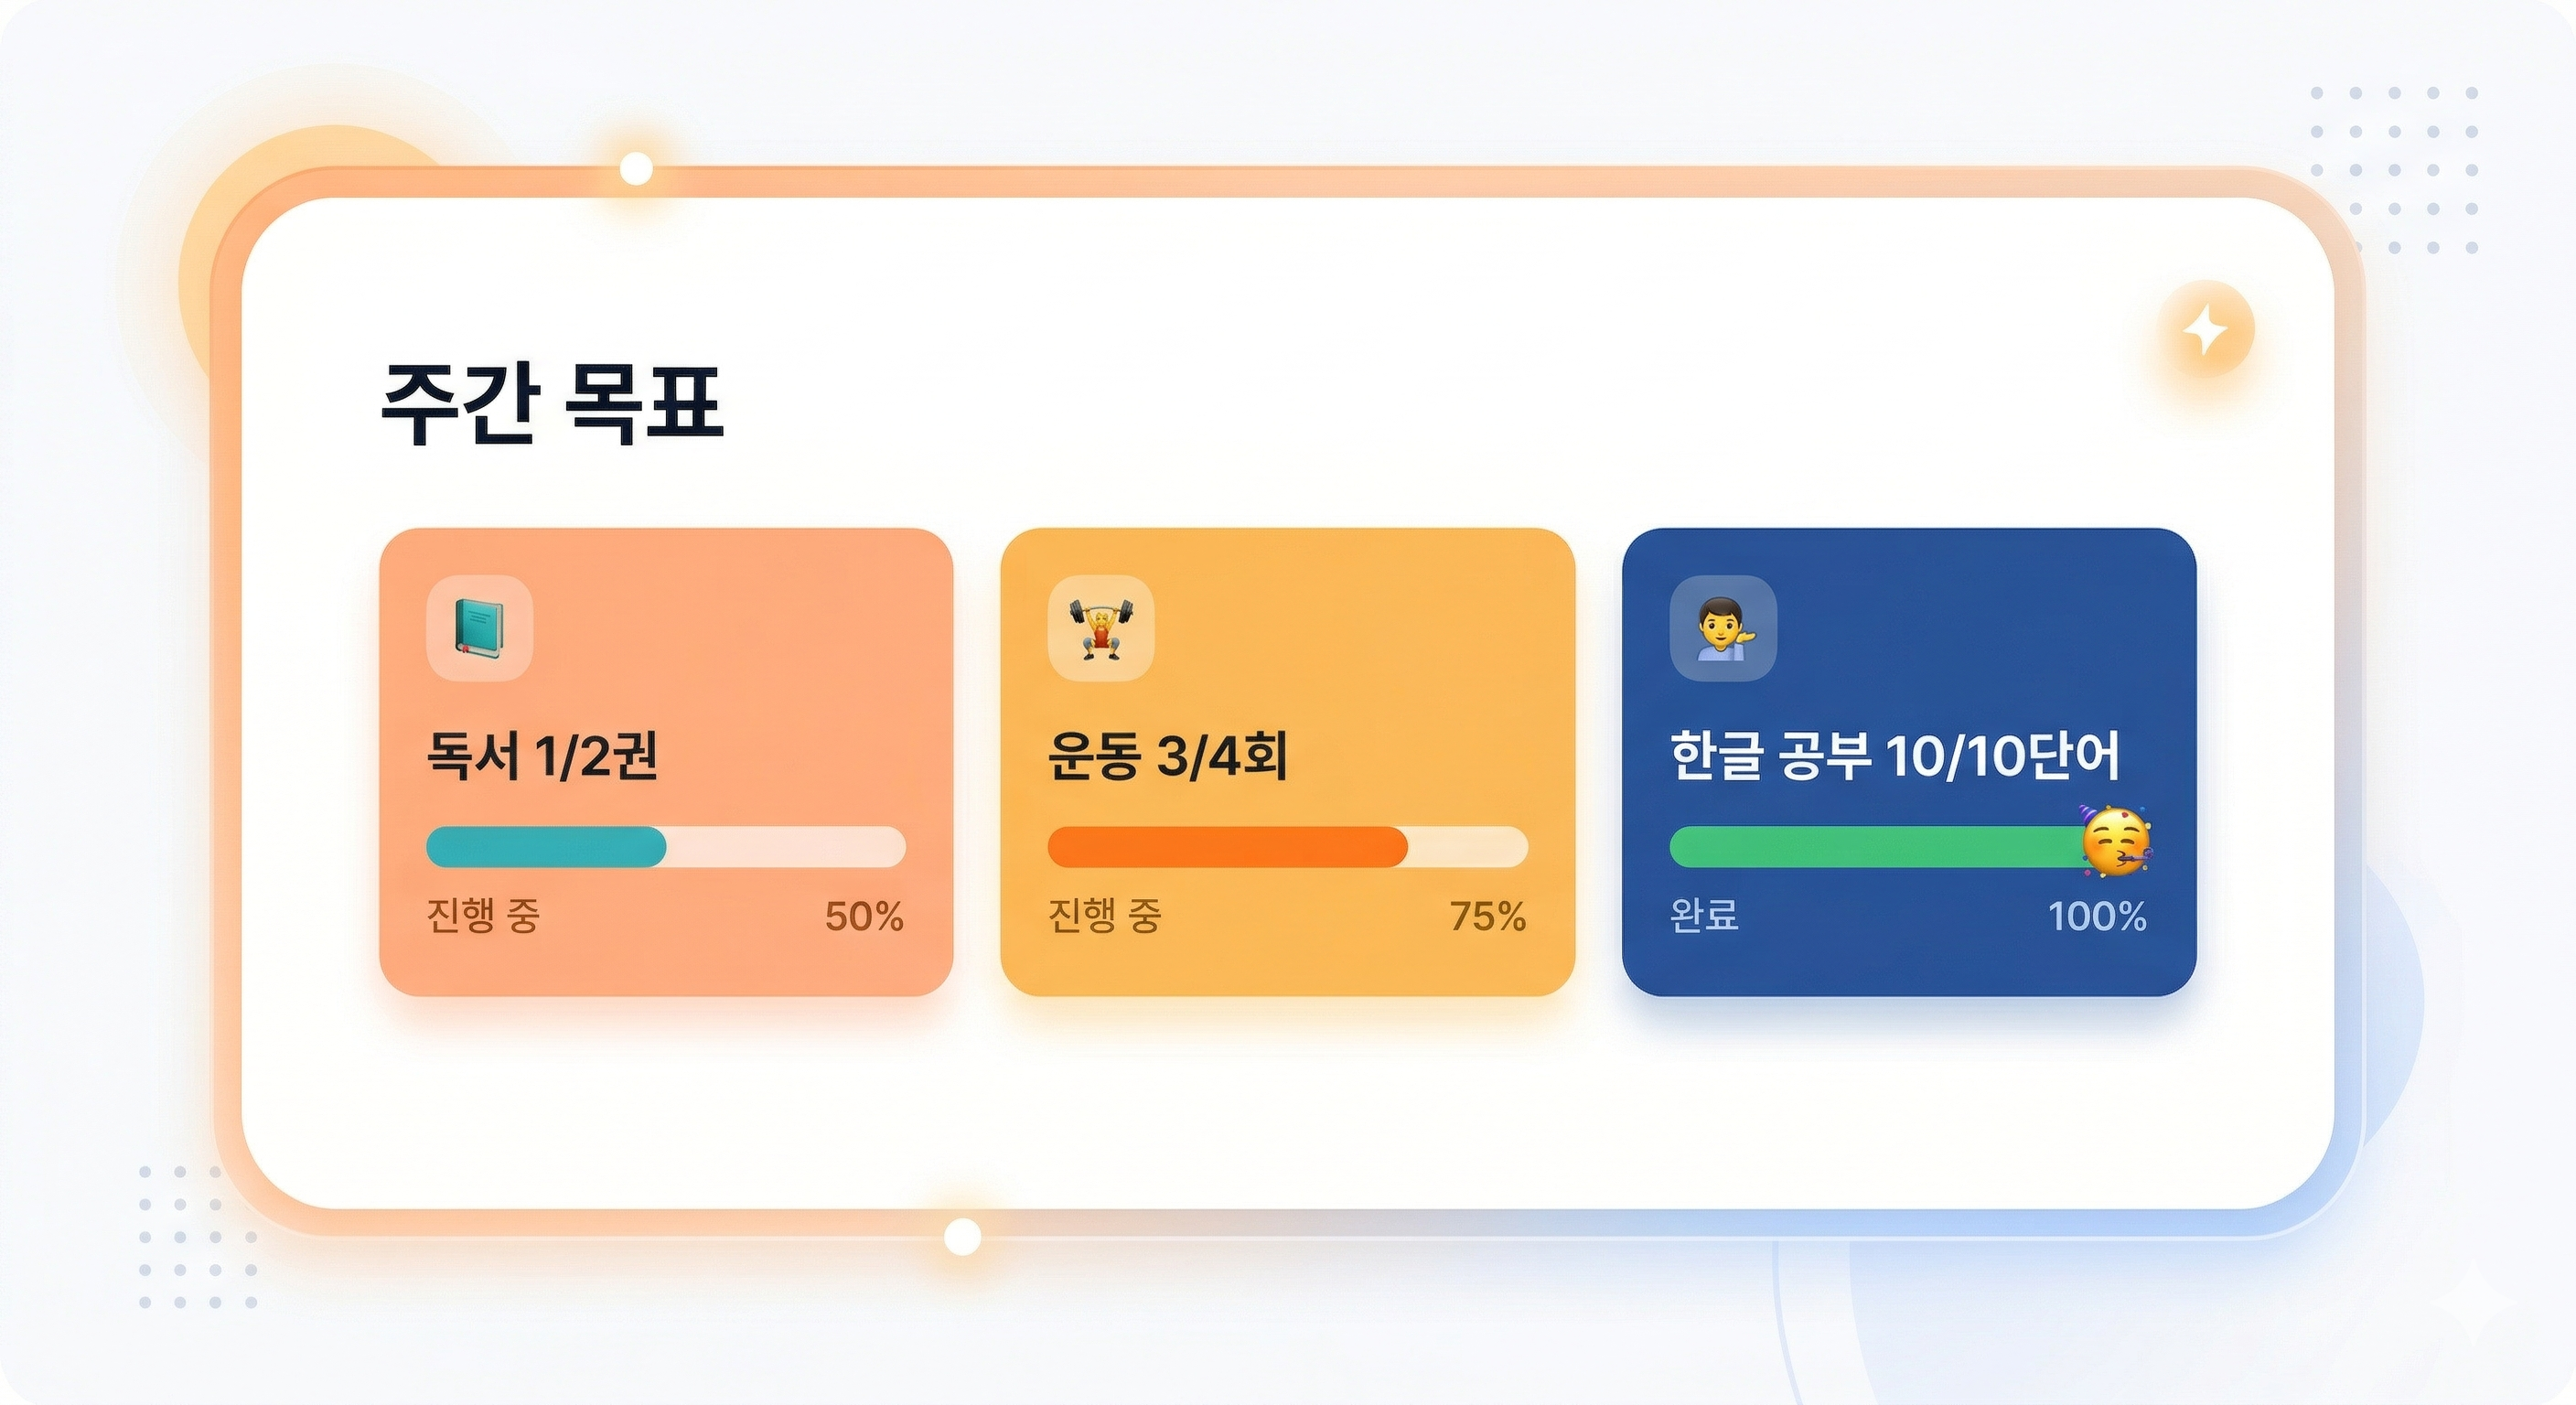
Task: Tap the orange sparkle star badge
Action: 2205,329
